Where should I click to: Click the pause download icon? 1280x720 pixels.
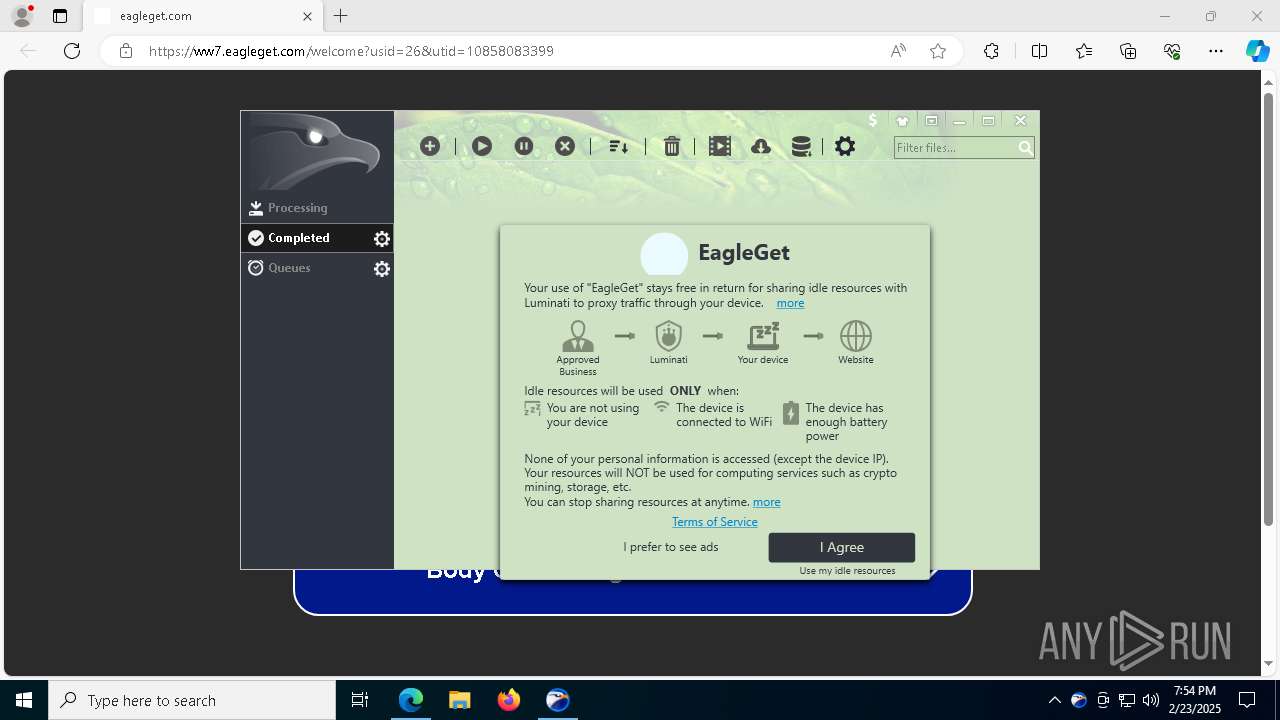pyautogui.click(x=524, y=146)
